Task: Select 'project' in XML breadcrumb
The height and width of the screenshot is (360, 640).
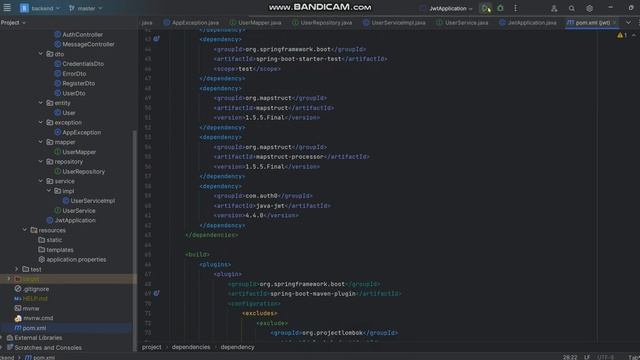Action: pos(151,347)
